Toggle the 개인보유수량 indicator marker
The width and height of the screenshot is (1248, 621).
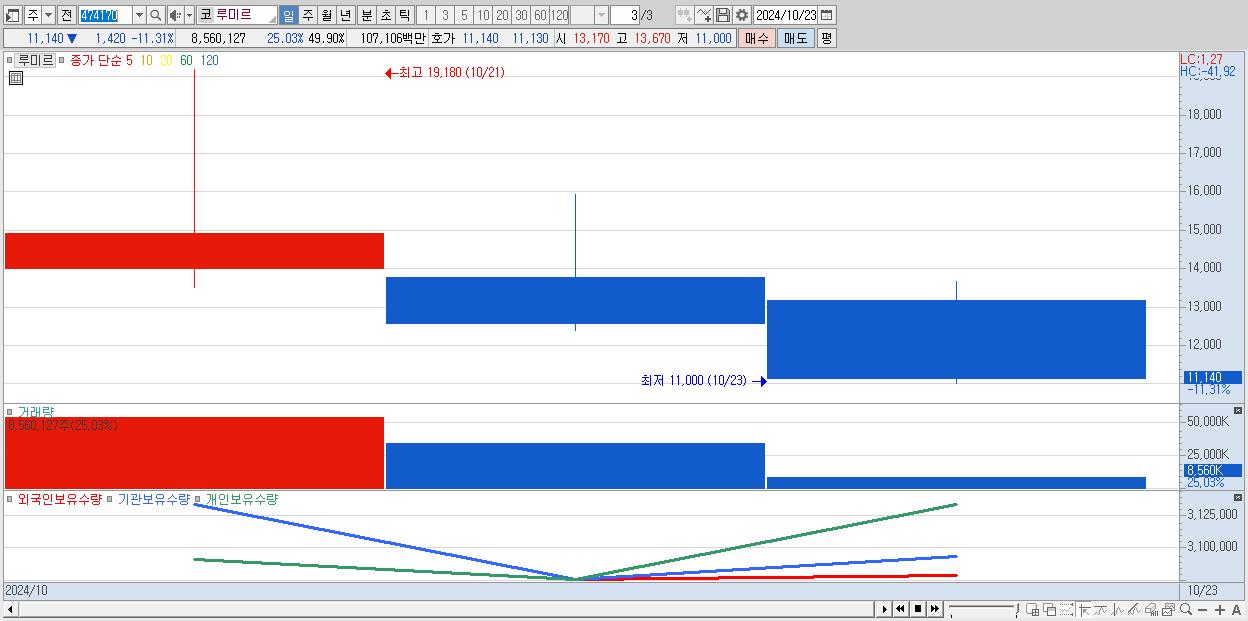[x=198, y=499]
